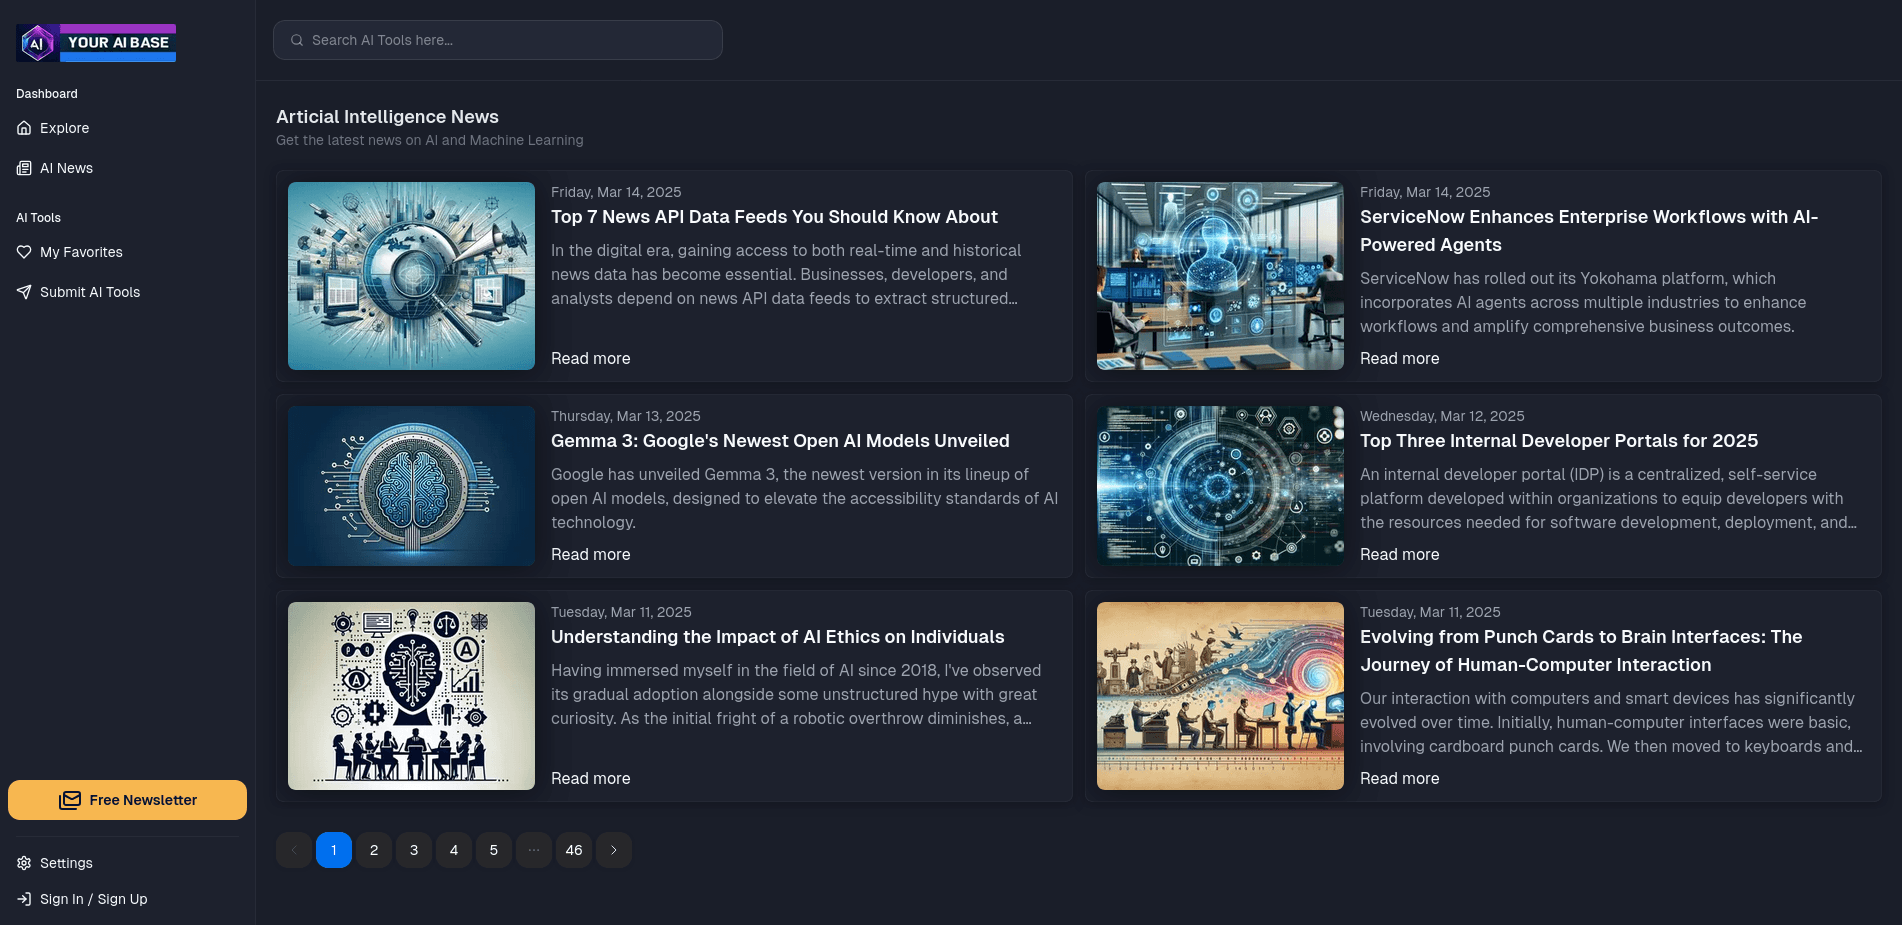This screenshot has height=925, width=1902.
Task: Go back using the left pagination chevron
Action: click(293, 849)
